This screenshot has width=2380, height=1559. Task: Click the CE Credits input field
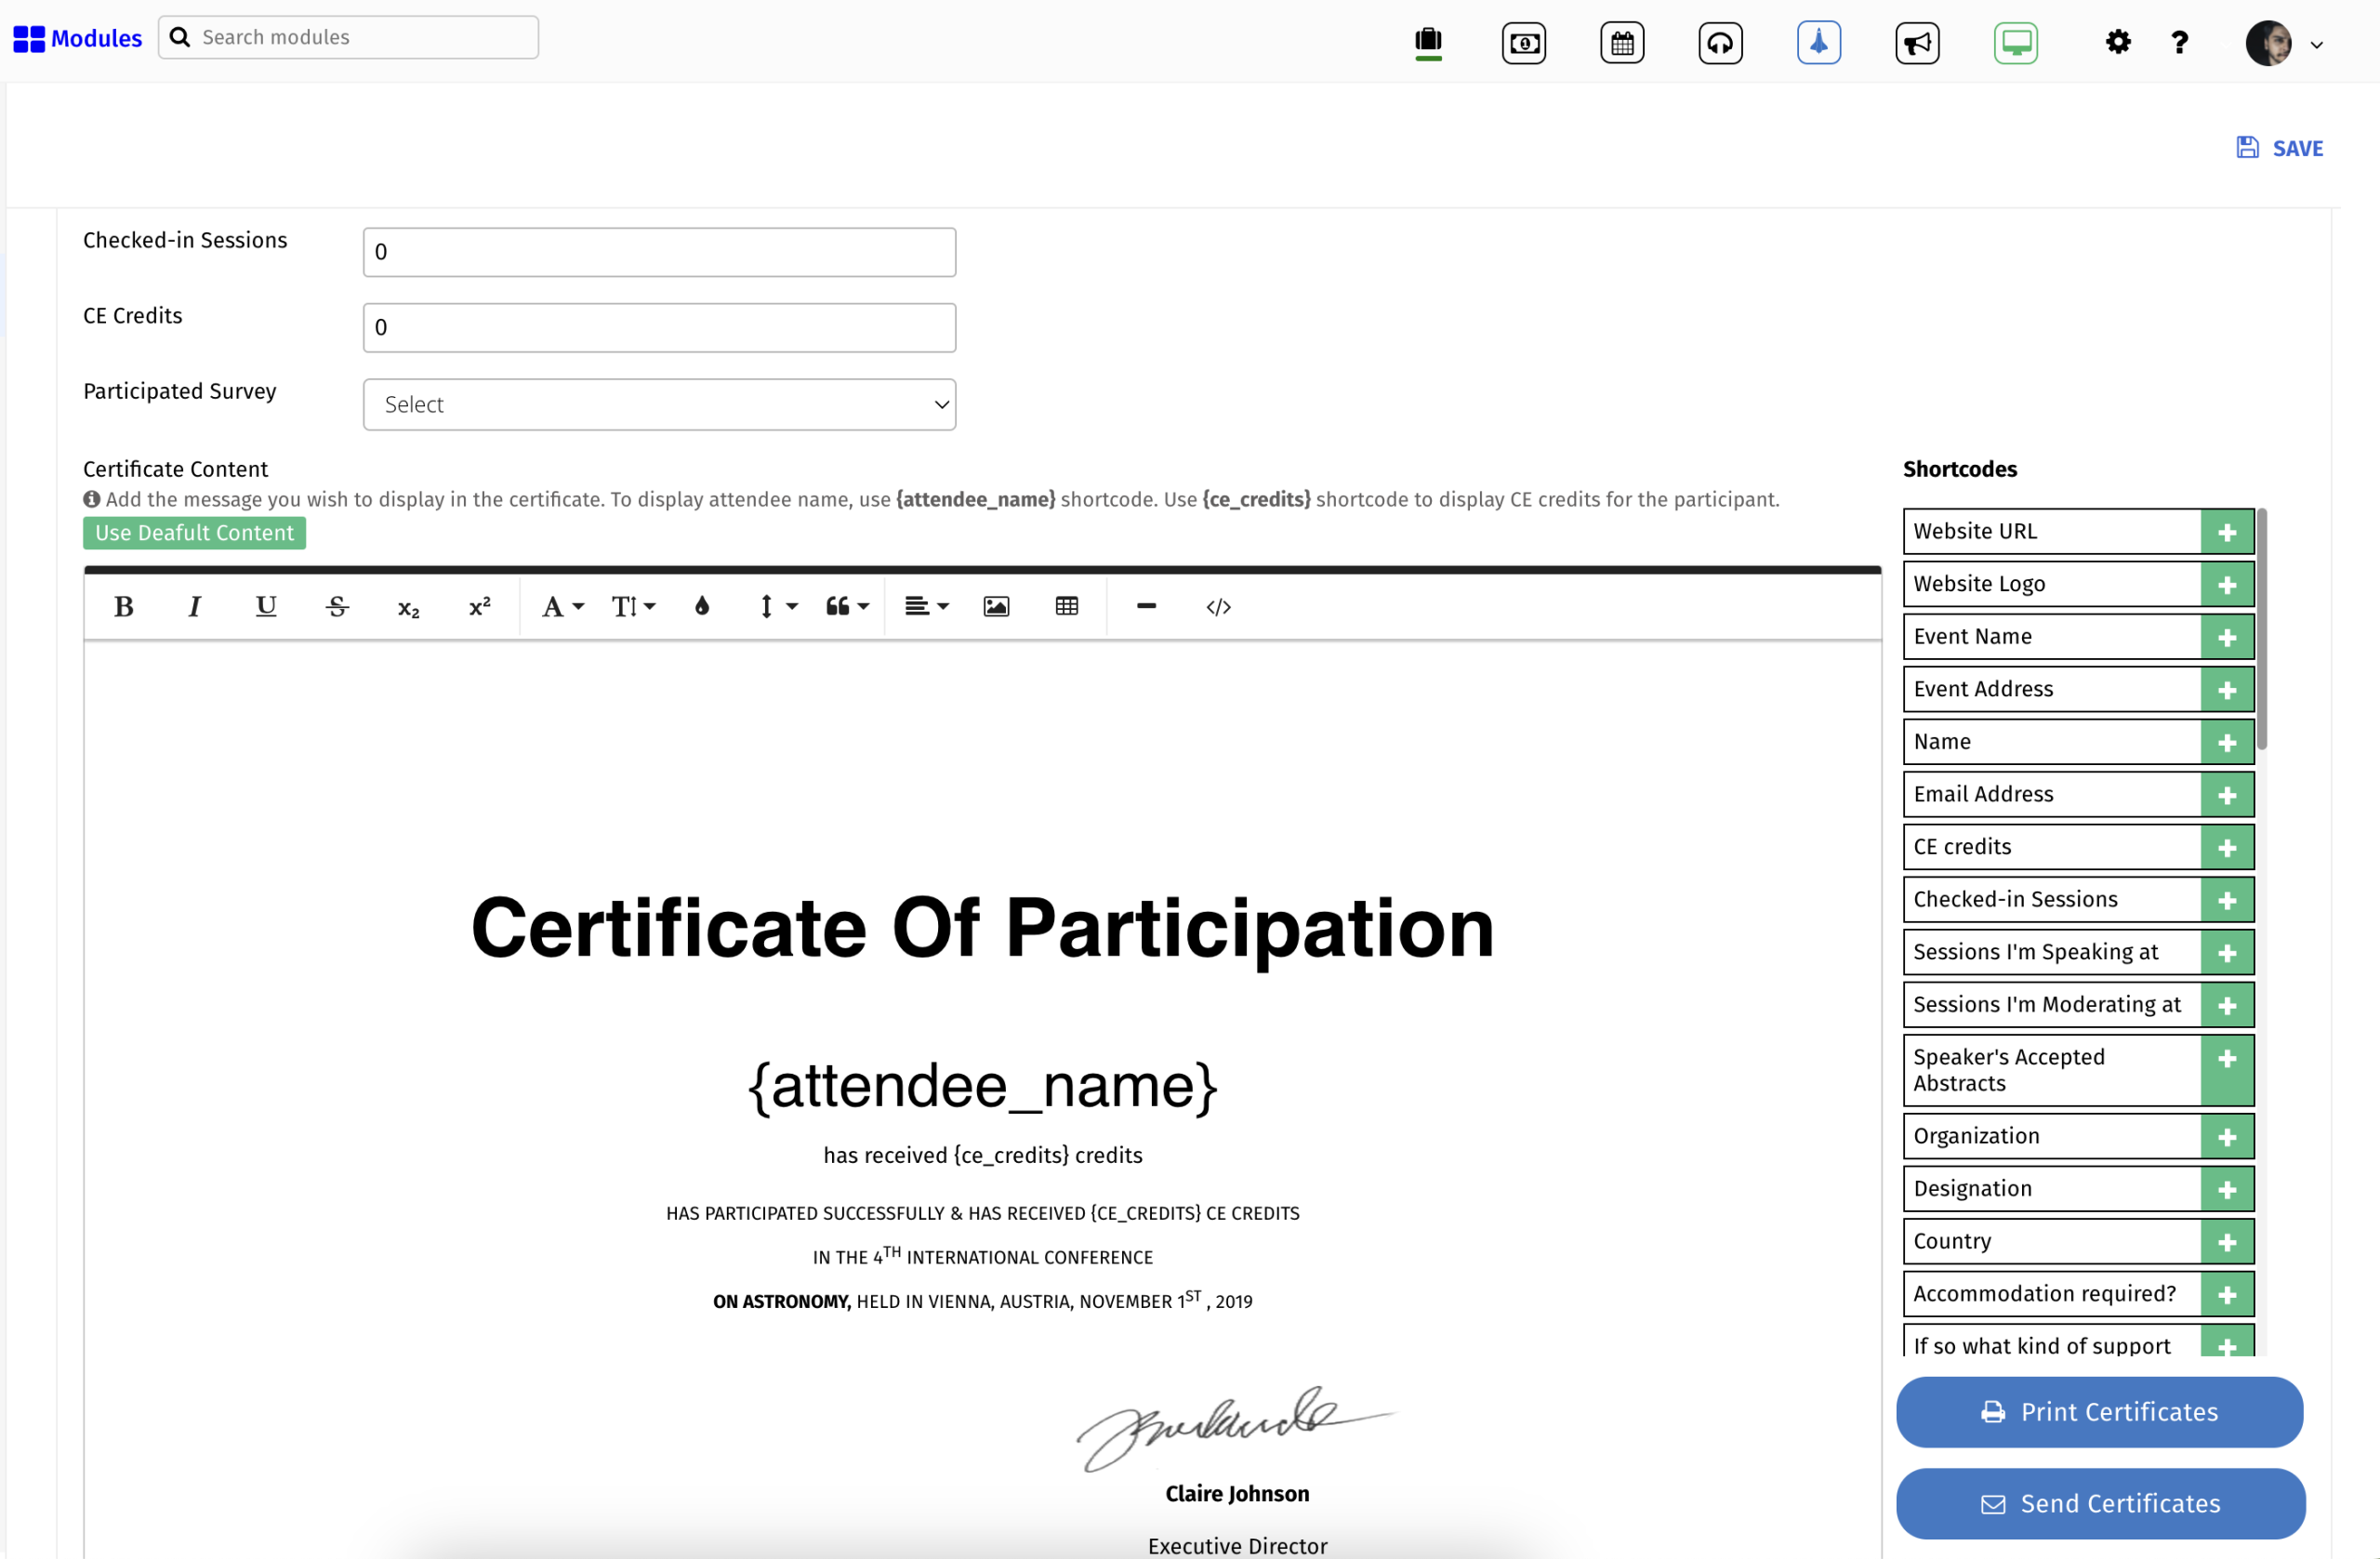tap(659, 328)
